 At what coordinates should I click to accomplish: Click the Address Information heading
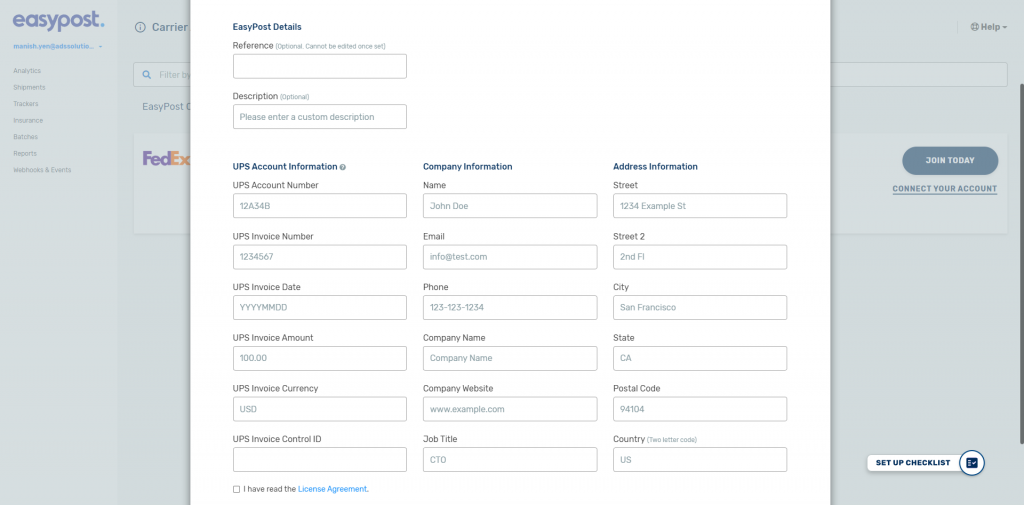656,167
